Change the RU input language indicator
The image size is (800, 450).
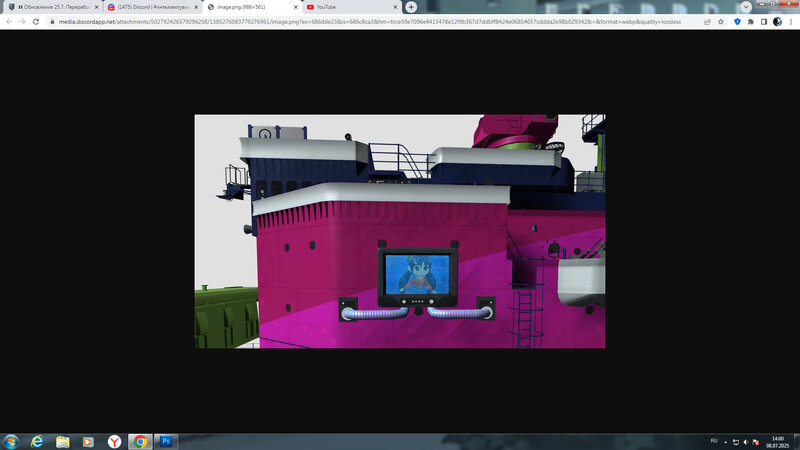coord(714,441)
